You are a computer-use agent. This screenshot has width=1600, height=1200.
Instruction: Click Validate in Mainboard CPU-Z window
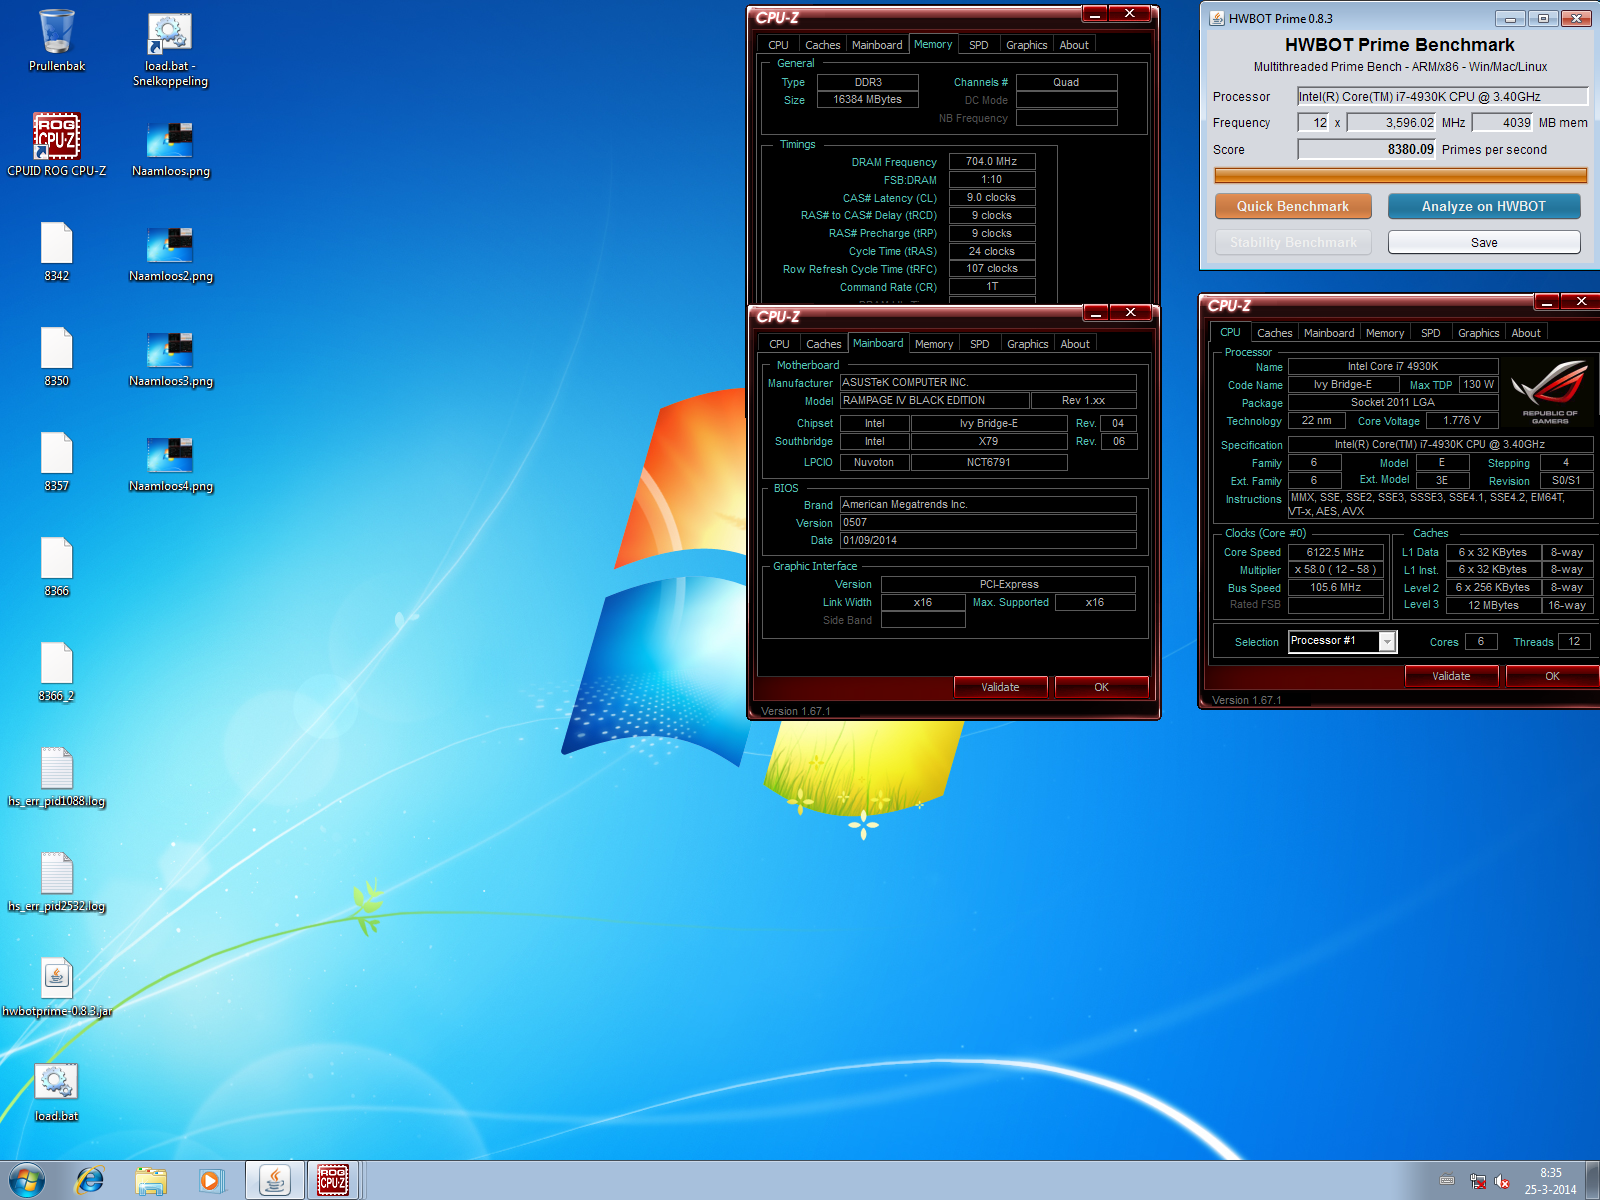click(1000, 687)
